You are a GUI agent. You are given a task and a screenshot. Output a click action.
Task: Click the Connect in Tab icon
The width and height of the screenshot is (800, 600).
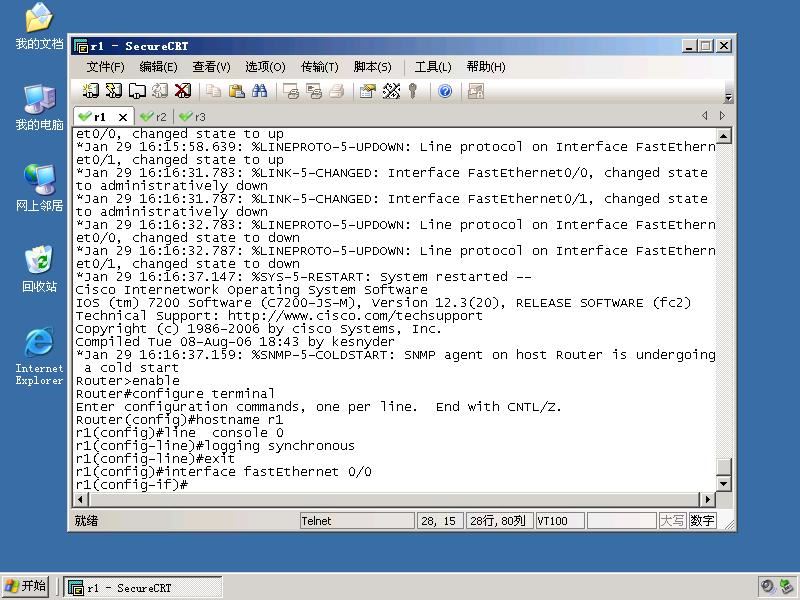[x=137, y=91]
